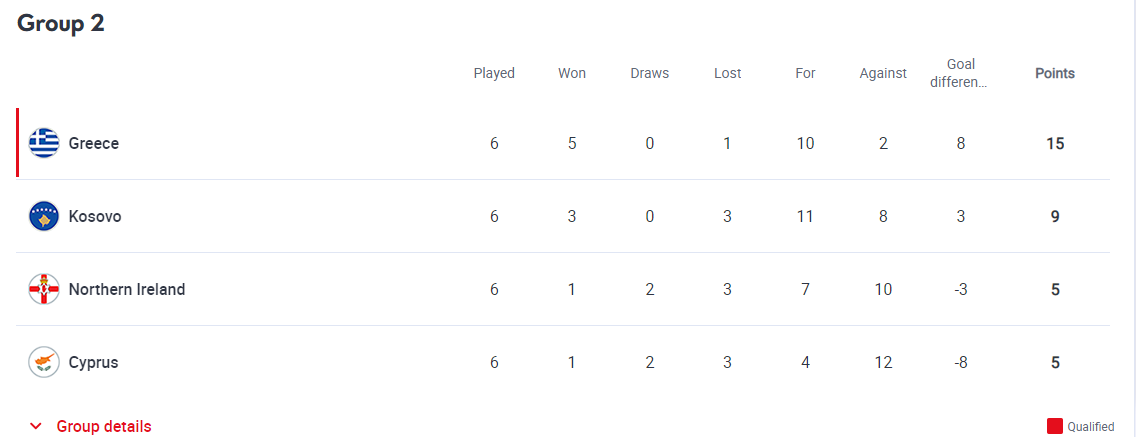Open the Northern Ireland team name

(x=127, y=289)
